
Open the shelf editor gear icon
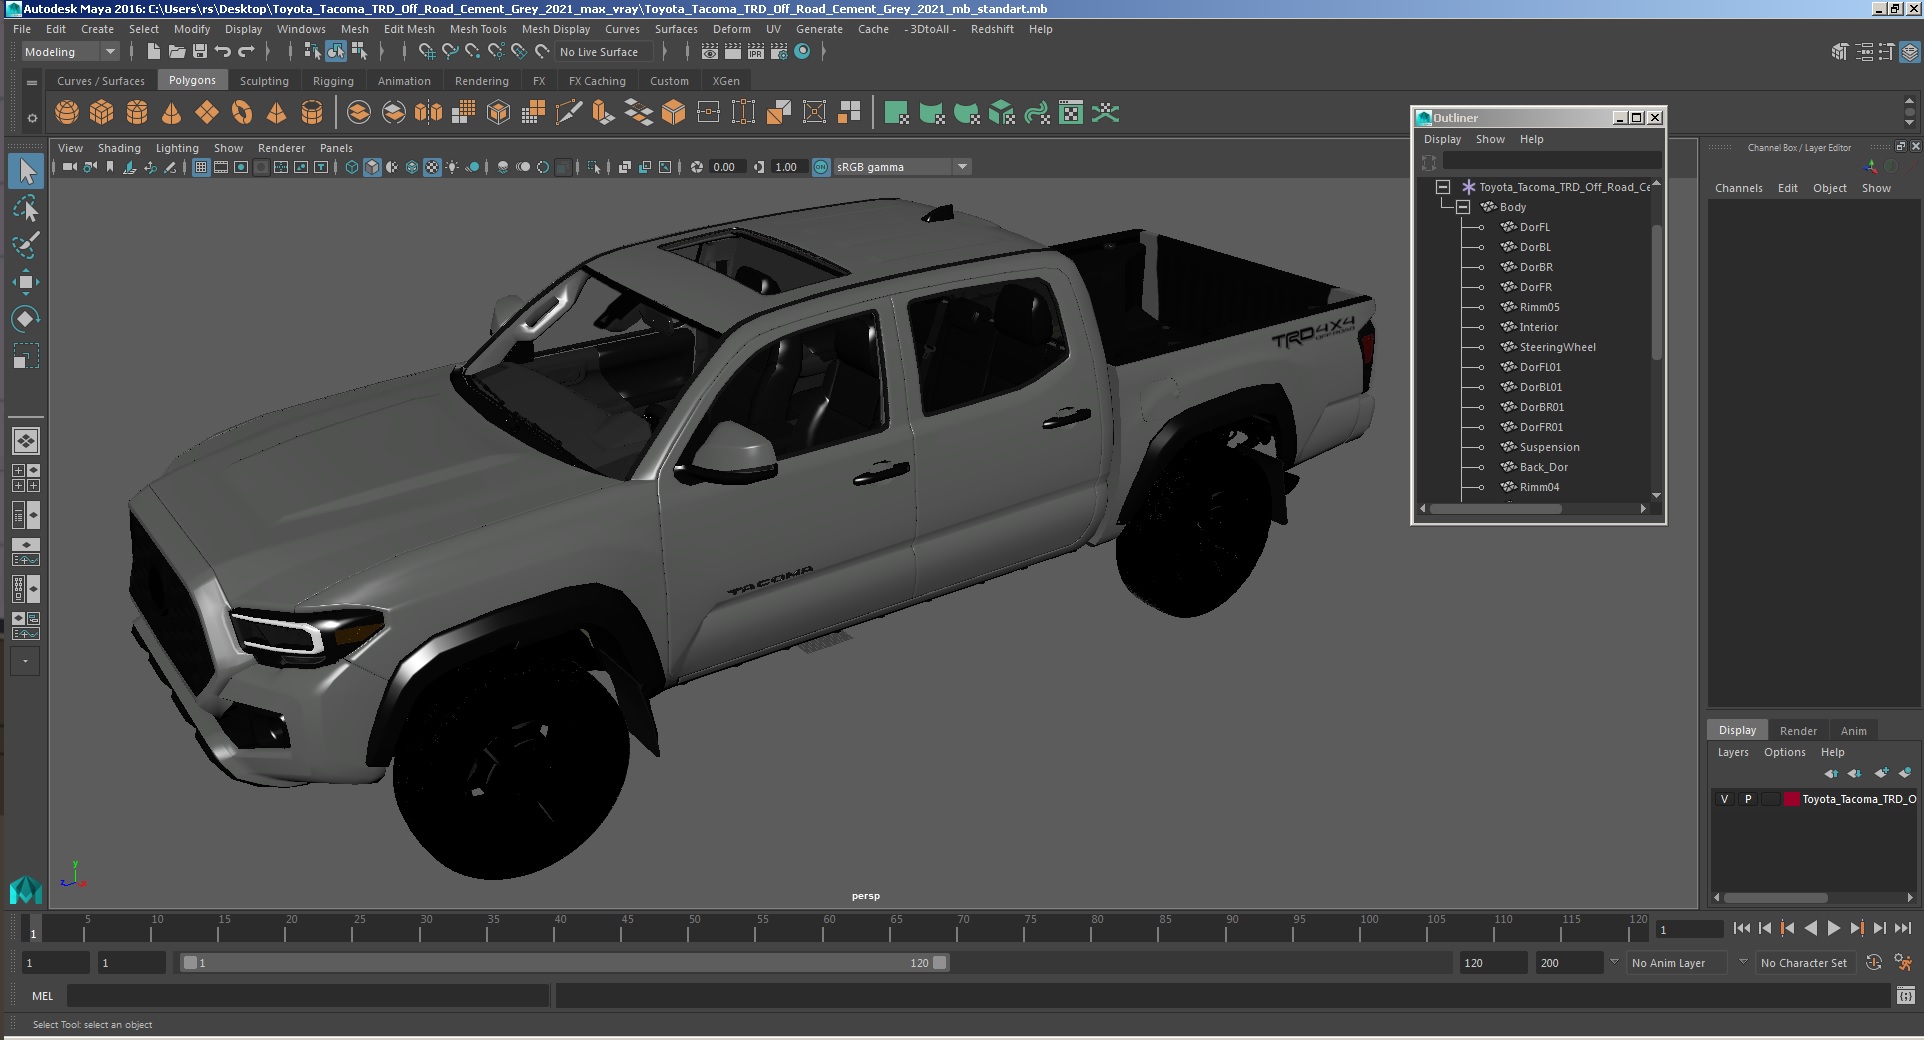pyautogui.click(x=32, y=118)
